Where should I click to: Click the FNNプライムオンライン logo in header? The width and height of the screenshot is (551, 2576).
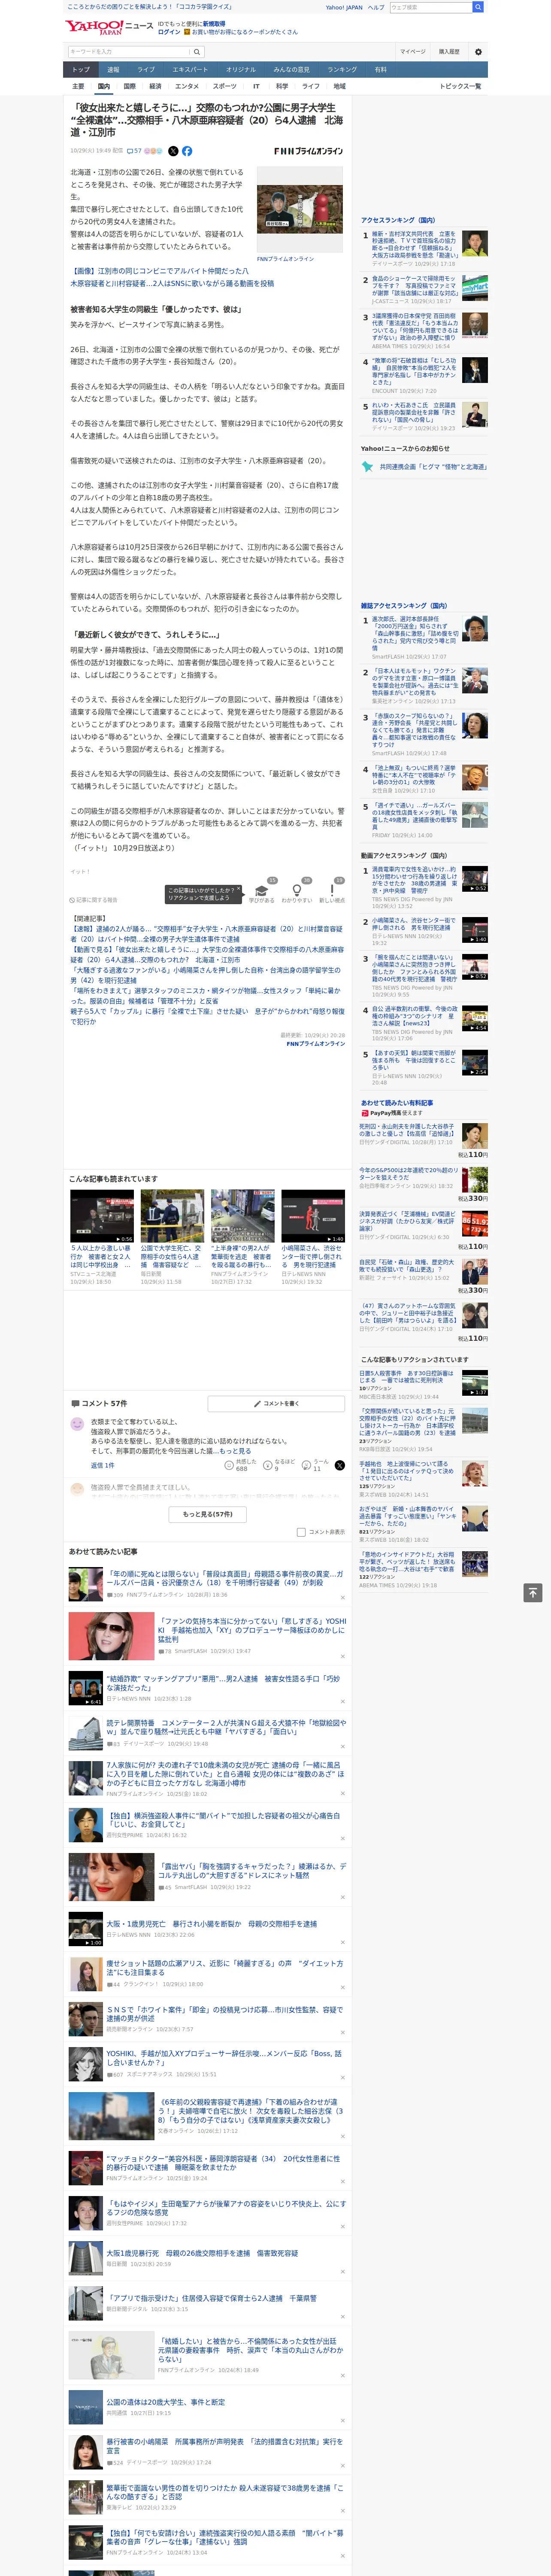pos(308,151)
